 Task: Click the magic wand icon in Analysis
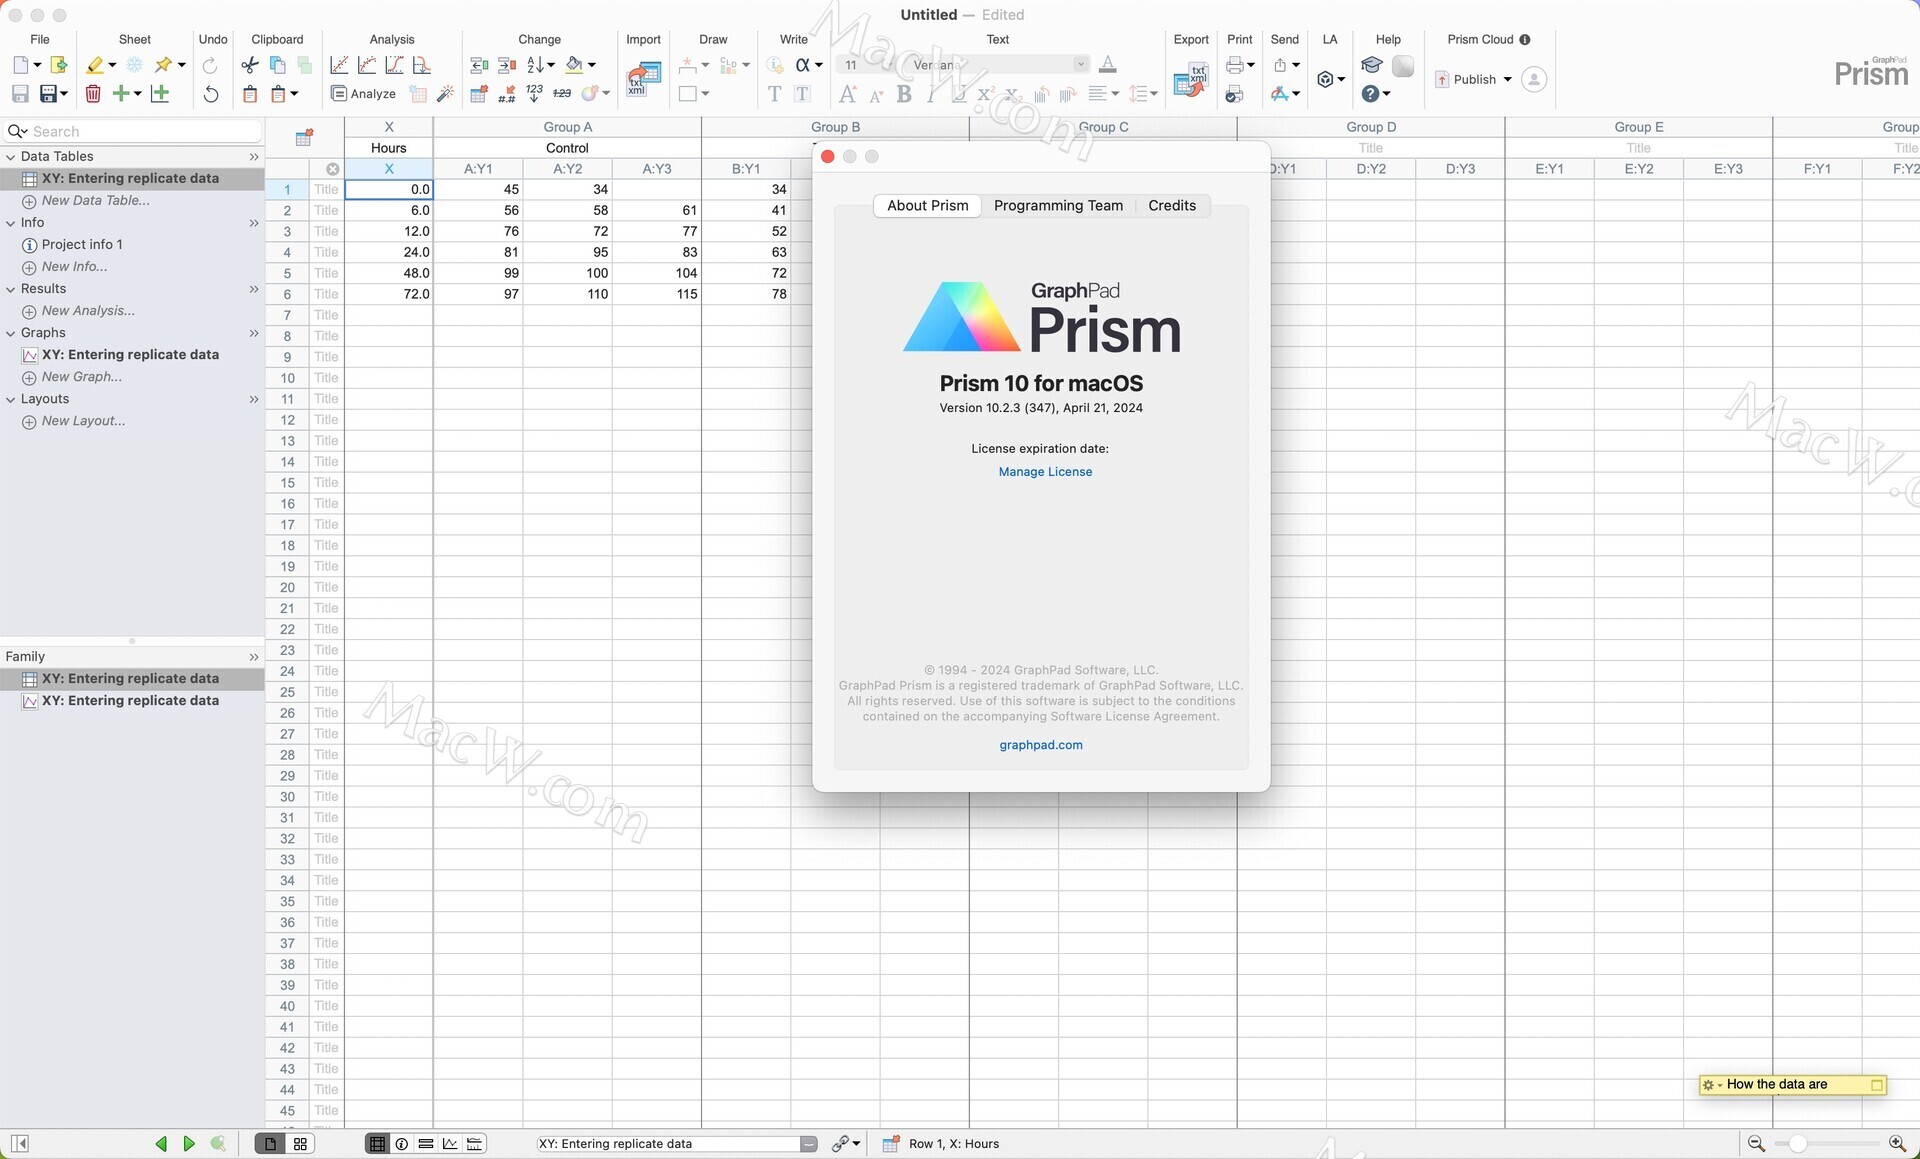coord(446,94)
